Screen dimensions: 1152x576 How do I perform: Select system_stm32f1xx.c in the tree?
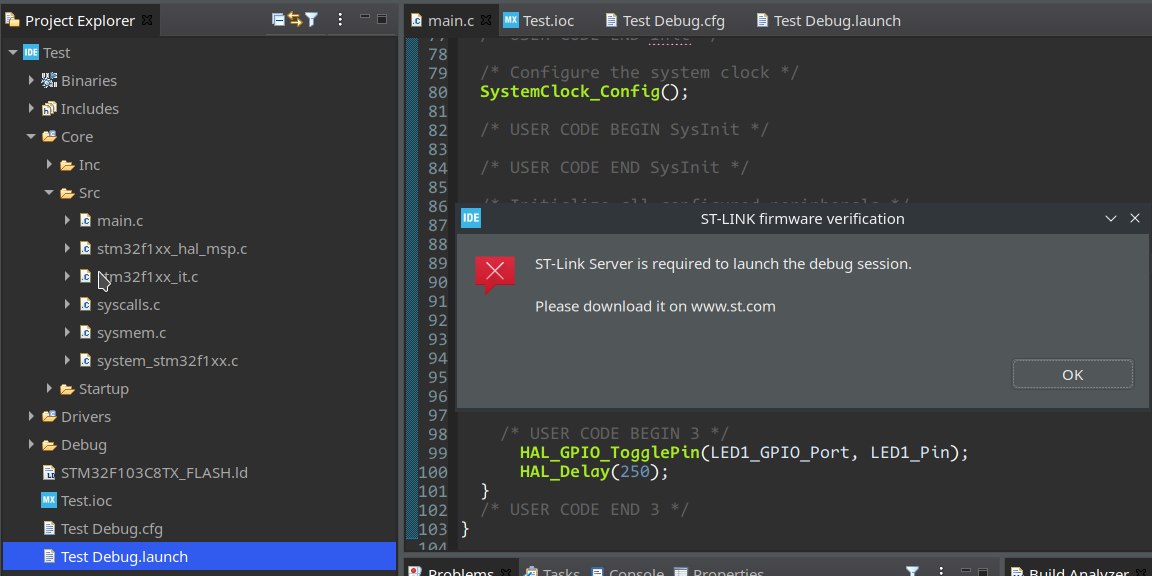[168, 361]
